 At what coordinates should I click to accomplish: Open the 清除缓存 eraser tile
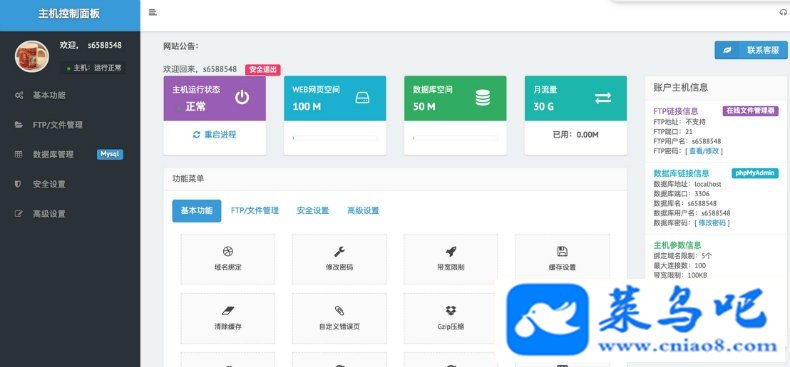click(228, 319)
